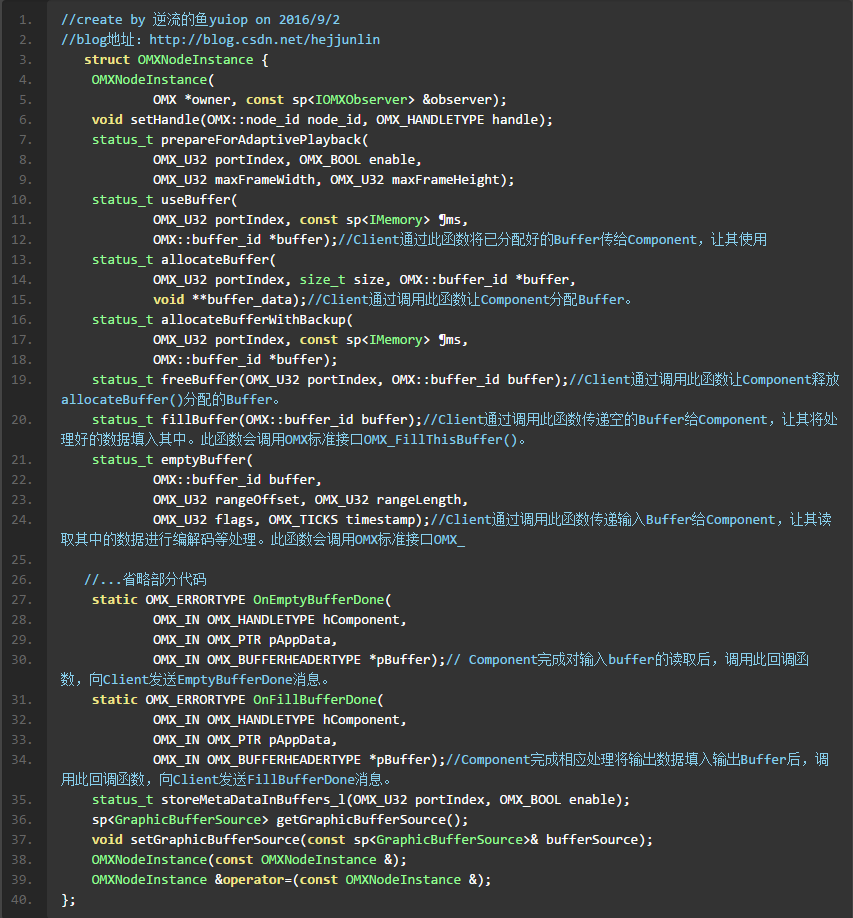Click 'OnEmptyBufferDone(' on line 27
This screenshot has width=853, height=918.
point(322,600)
